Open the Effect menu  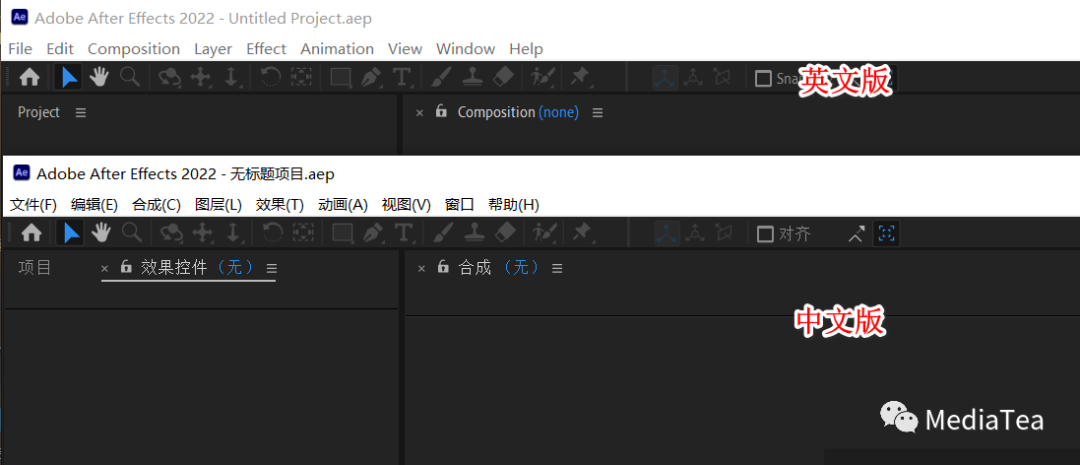coord(266,49)
